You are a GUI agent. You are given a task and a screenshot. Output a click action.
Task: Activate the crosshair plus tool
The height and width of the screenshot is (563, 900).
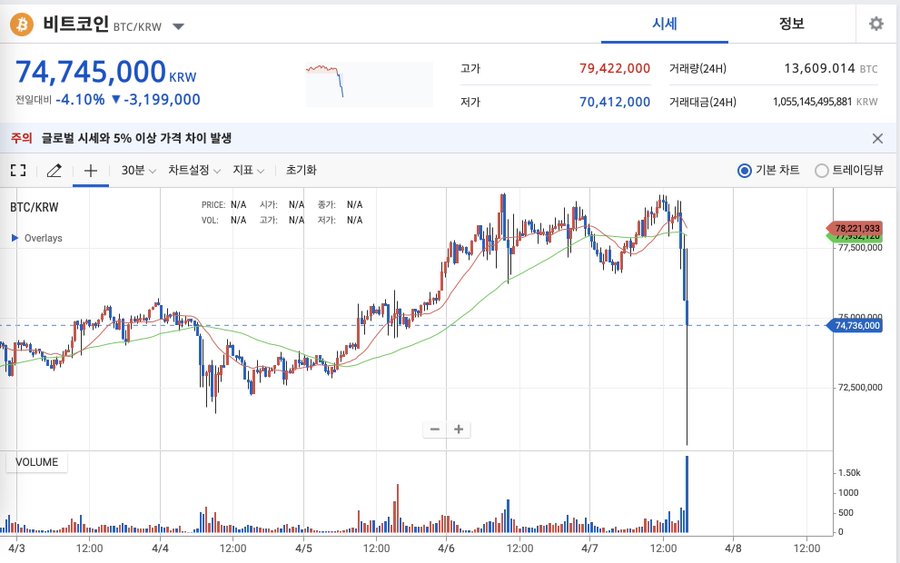tap(91, 170)
